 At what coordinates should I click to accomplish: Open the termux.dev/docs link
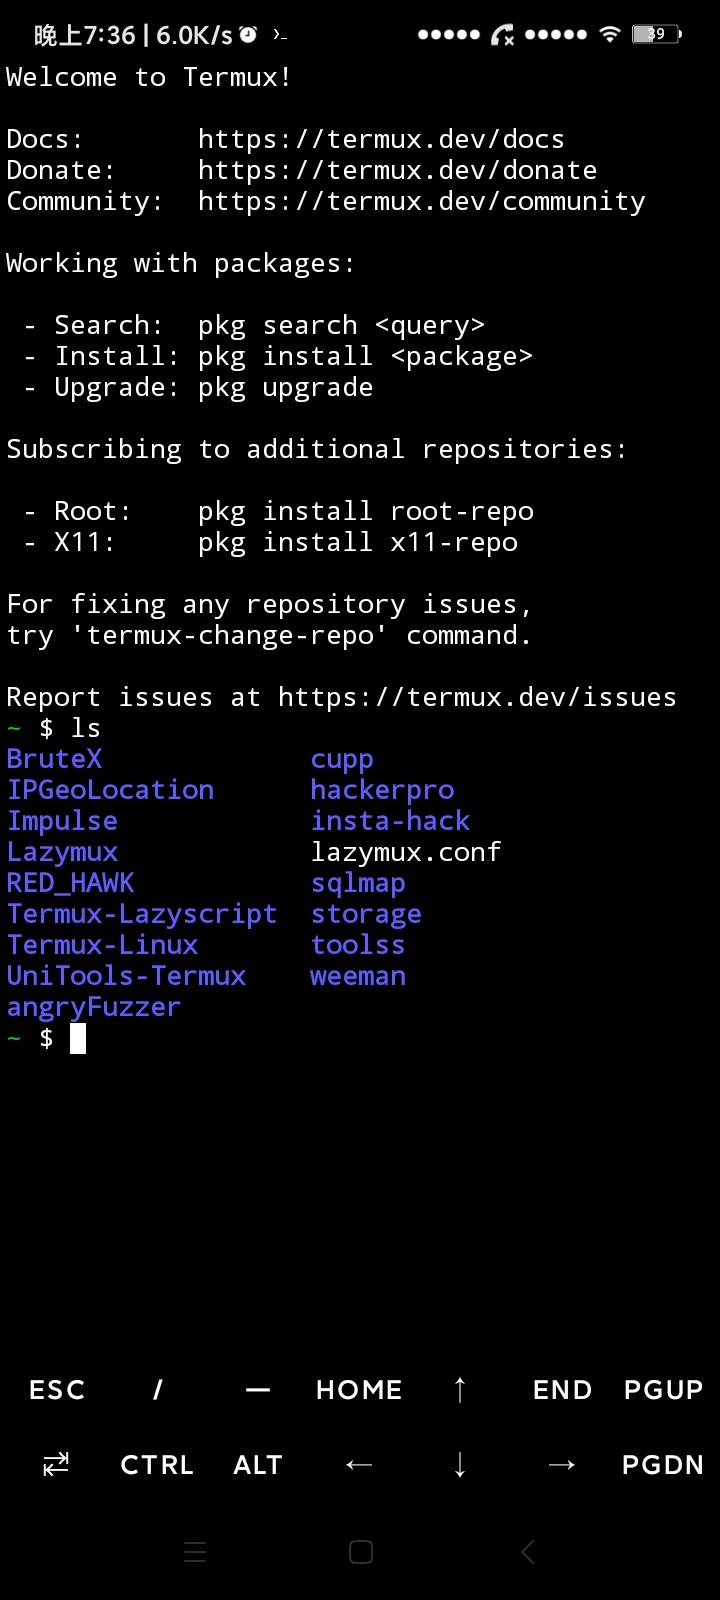(x=381, y=139)
